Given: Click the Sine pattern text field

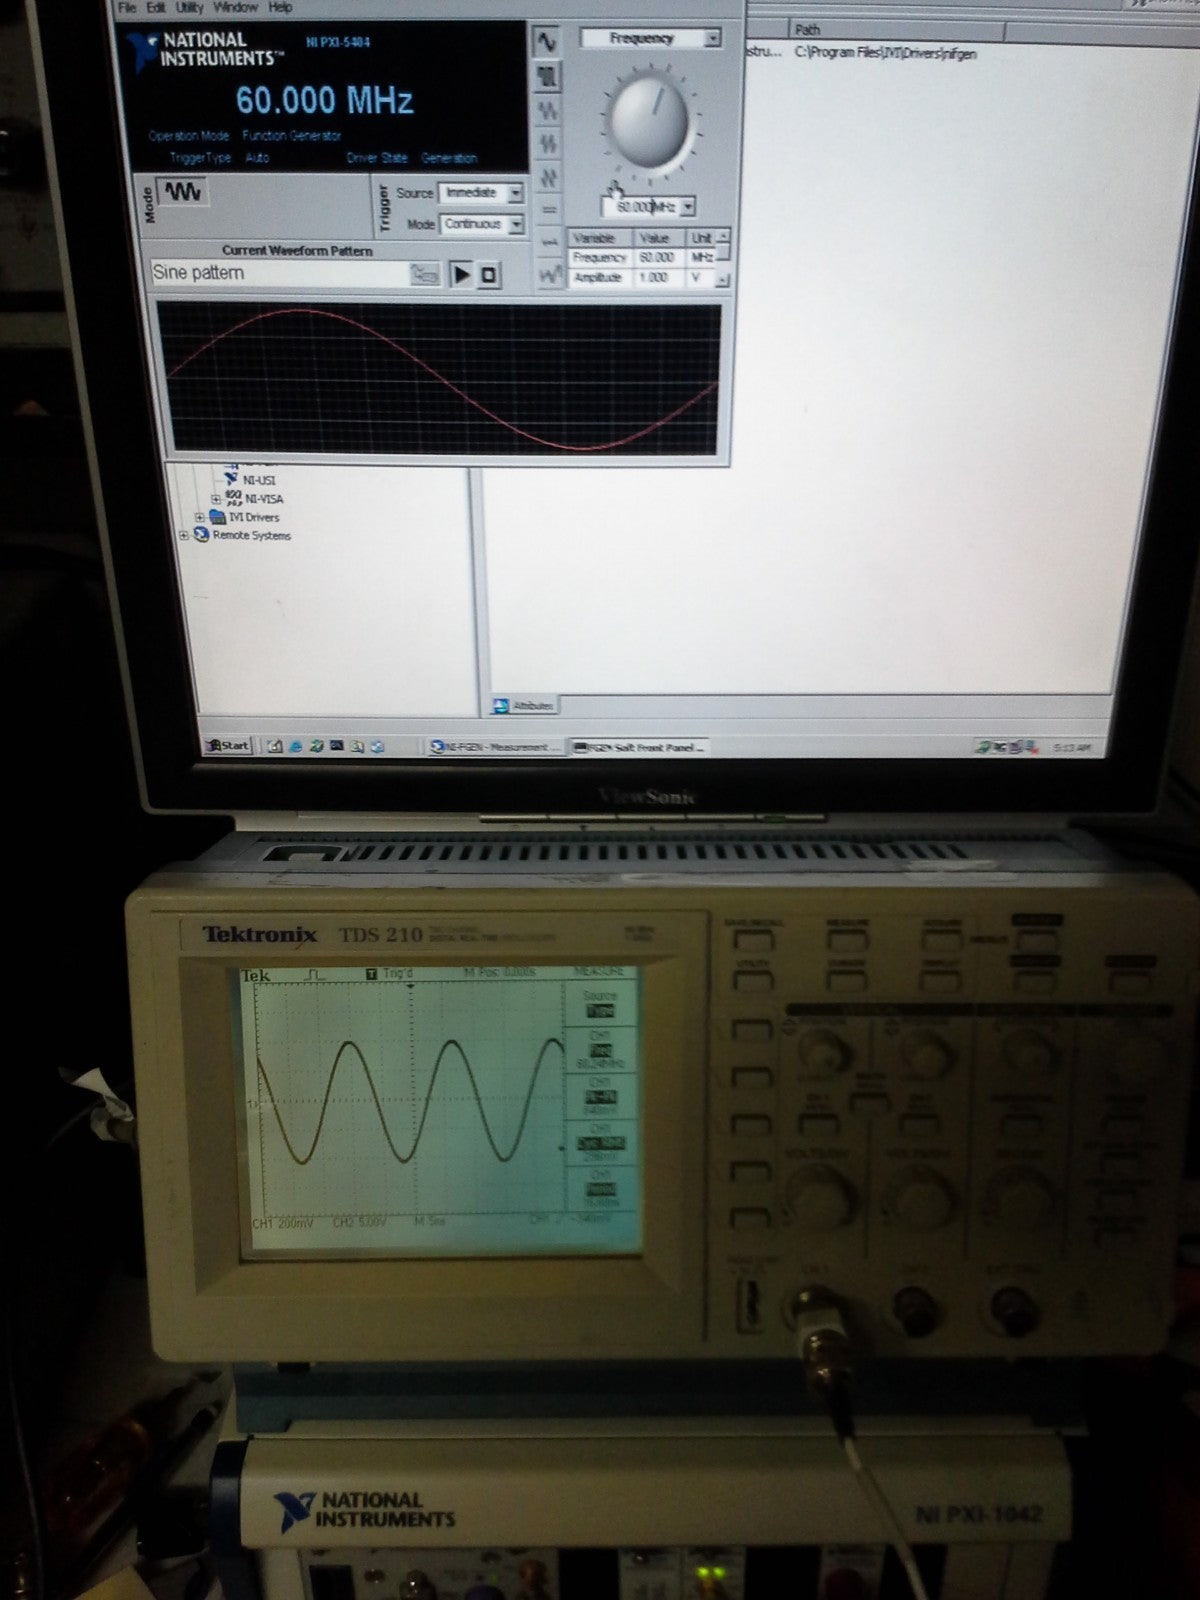Looking at the screenshot, I should click(279, 273).
